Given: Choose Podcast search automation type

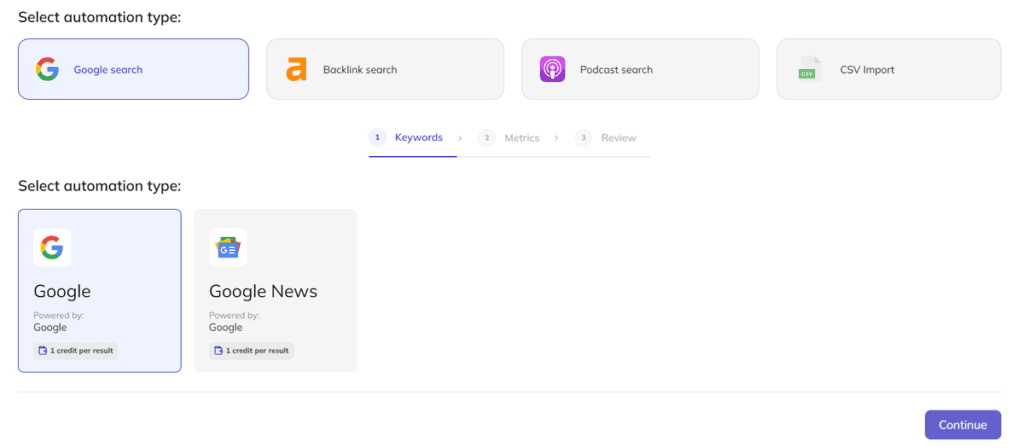Looking at the screenshot, I should (640, 69).
